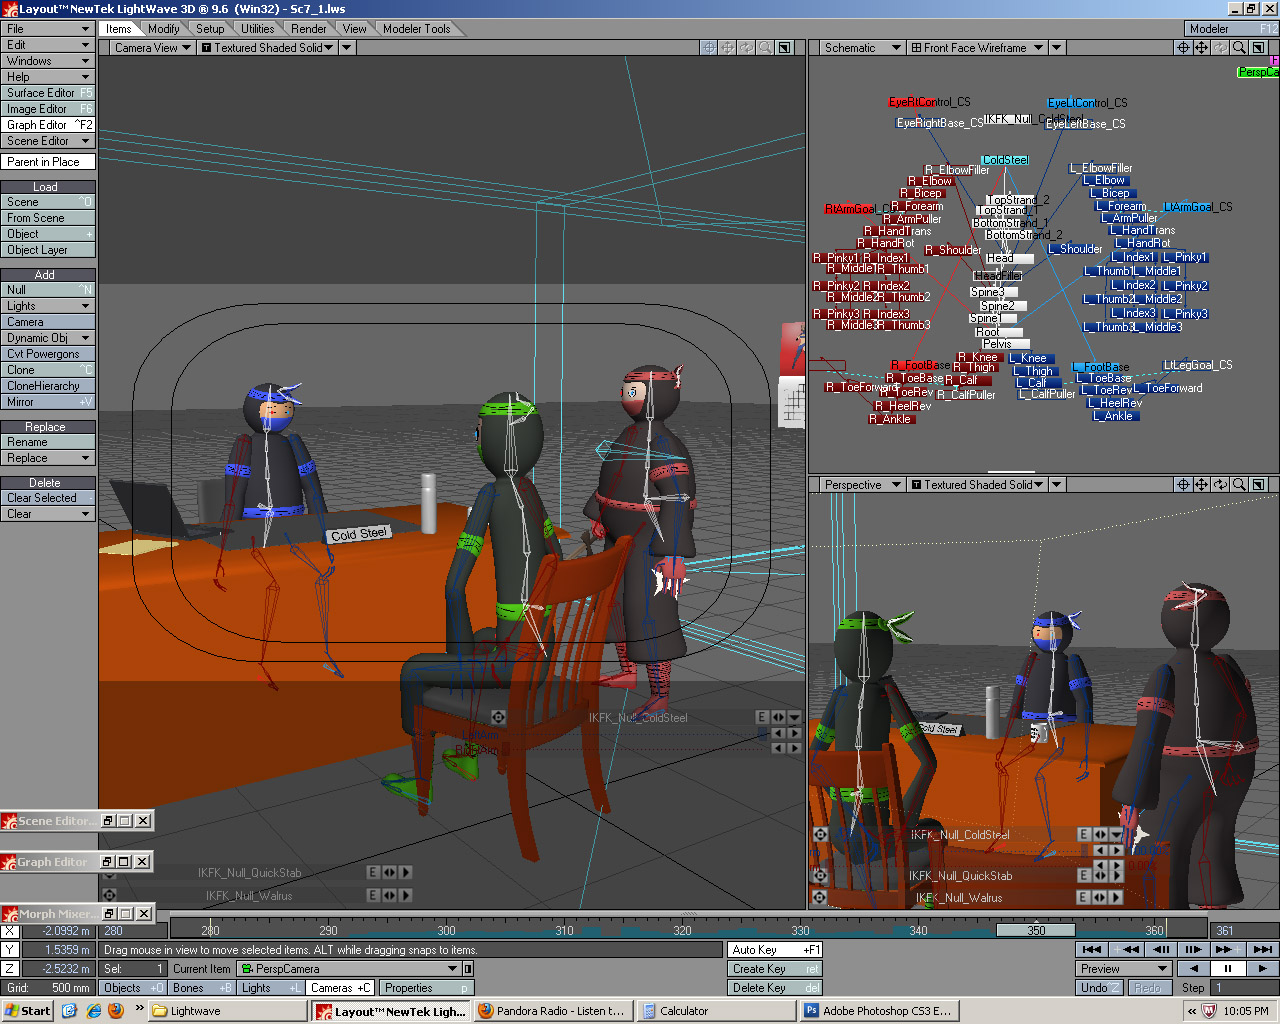Open the Items tab

pyautogui.click(x=119, y=29)
